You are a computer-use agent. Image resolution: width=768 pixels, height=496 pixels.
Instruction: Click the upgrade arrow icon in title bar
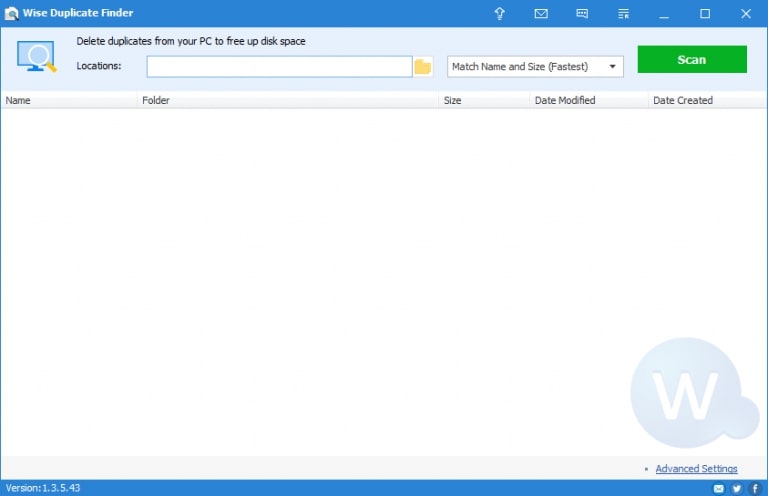[x=500, y=13]
